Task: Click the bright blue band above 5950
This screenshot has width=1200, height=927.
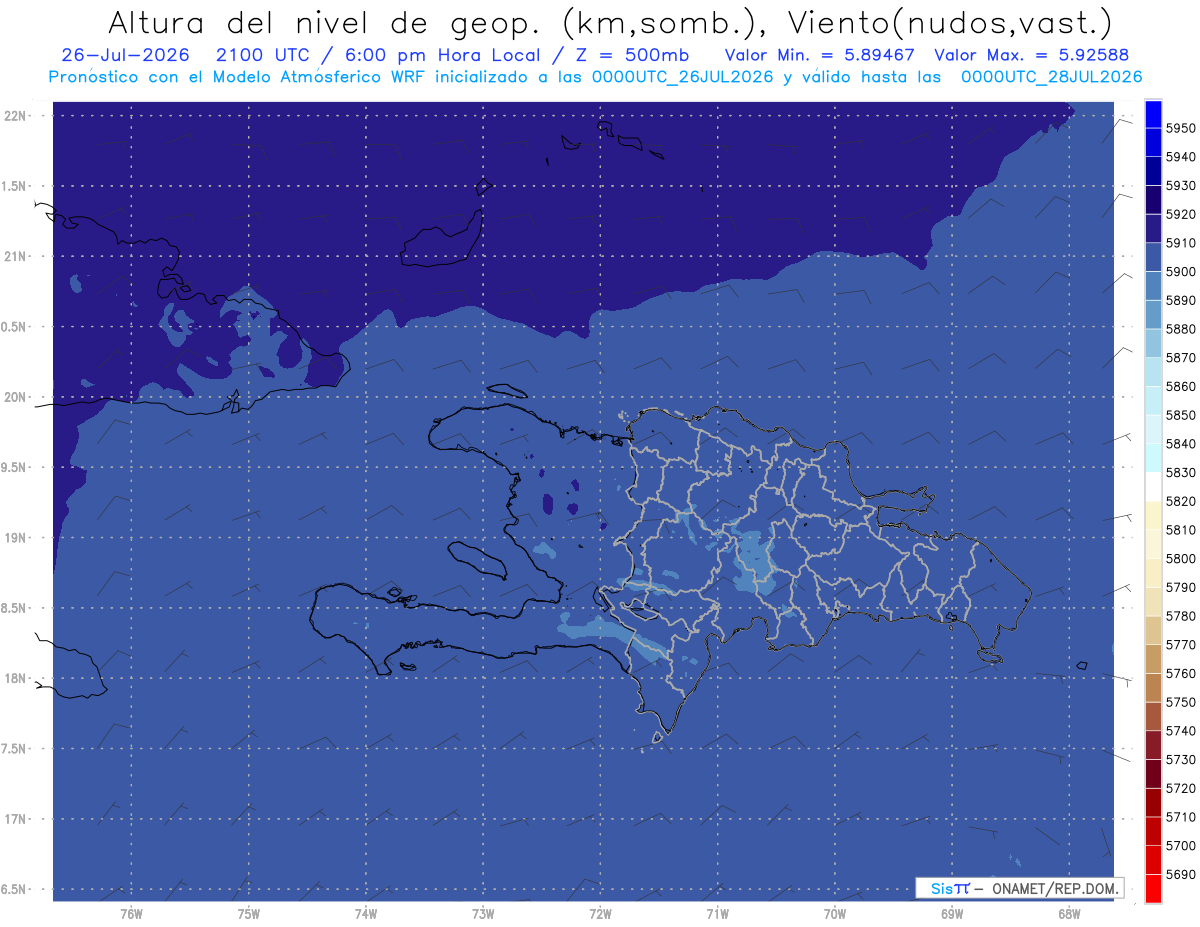Action: pos(1152,114)
